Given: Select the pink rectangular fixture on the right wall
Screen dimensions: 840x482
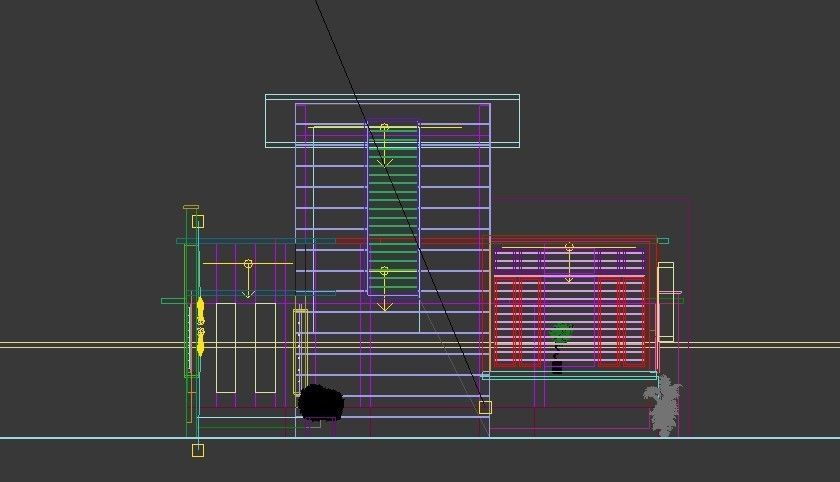Looking at the screenshot, I should point(665,302).
